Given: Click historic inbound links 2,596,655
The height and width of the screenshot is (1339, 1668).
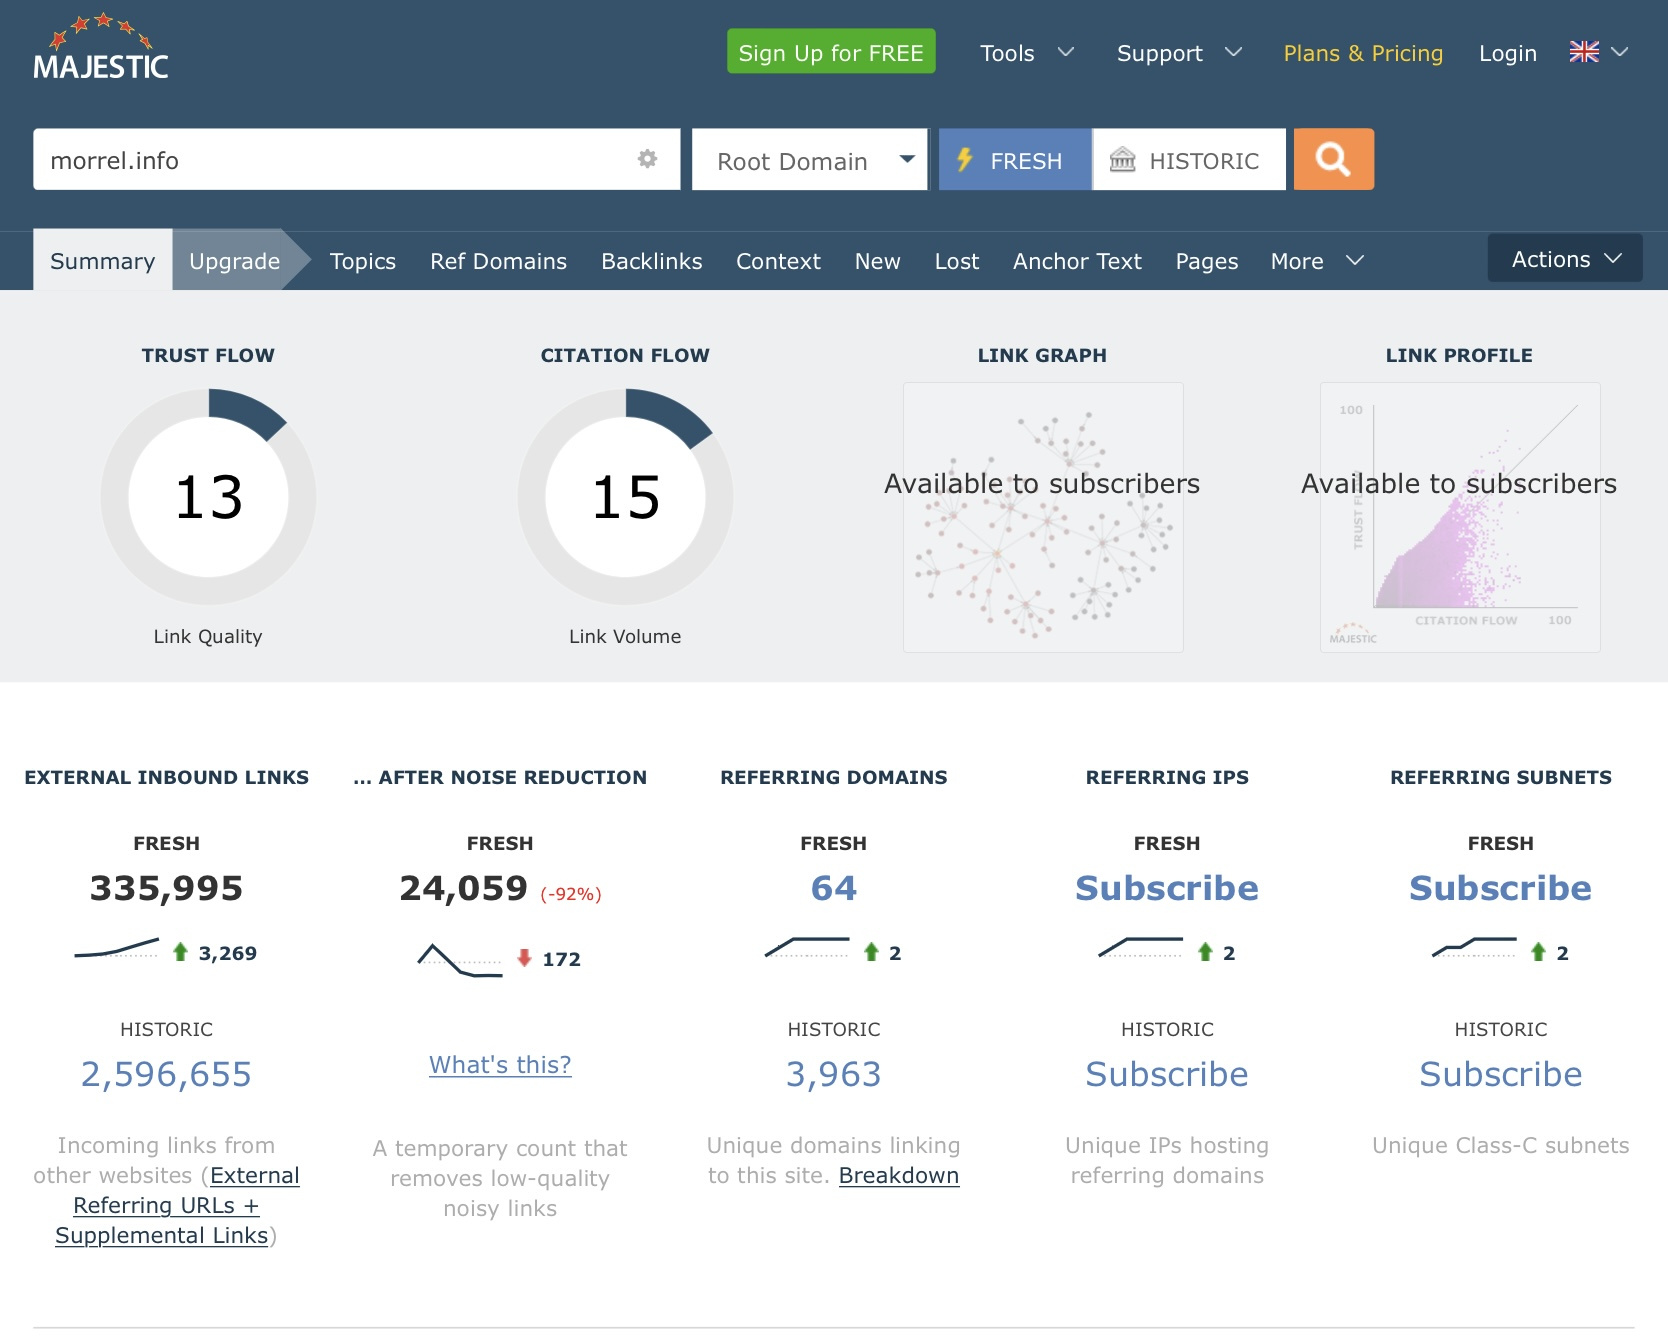Looking at the screenshot, I should tap(166, 1074).
